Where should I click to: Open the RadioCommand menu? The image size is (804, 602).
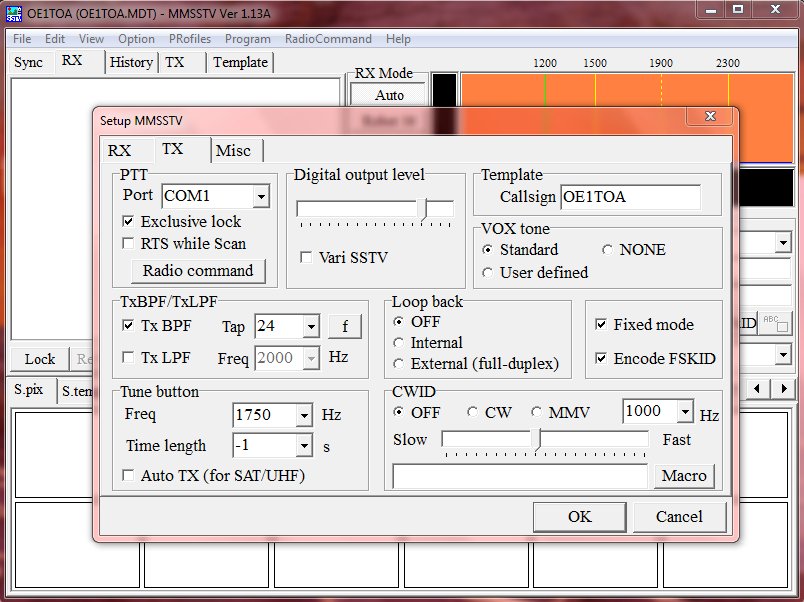(x=328, y=39)
